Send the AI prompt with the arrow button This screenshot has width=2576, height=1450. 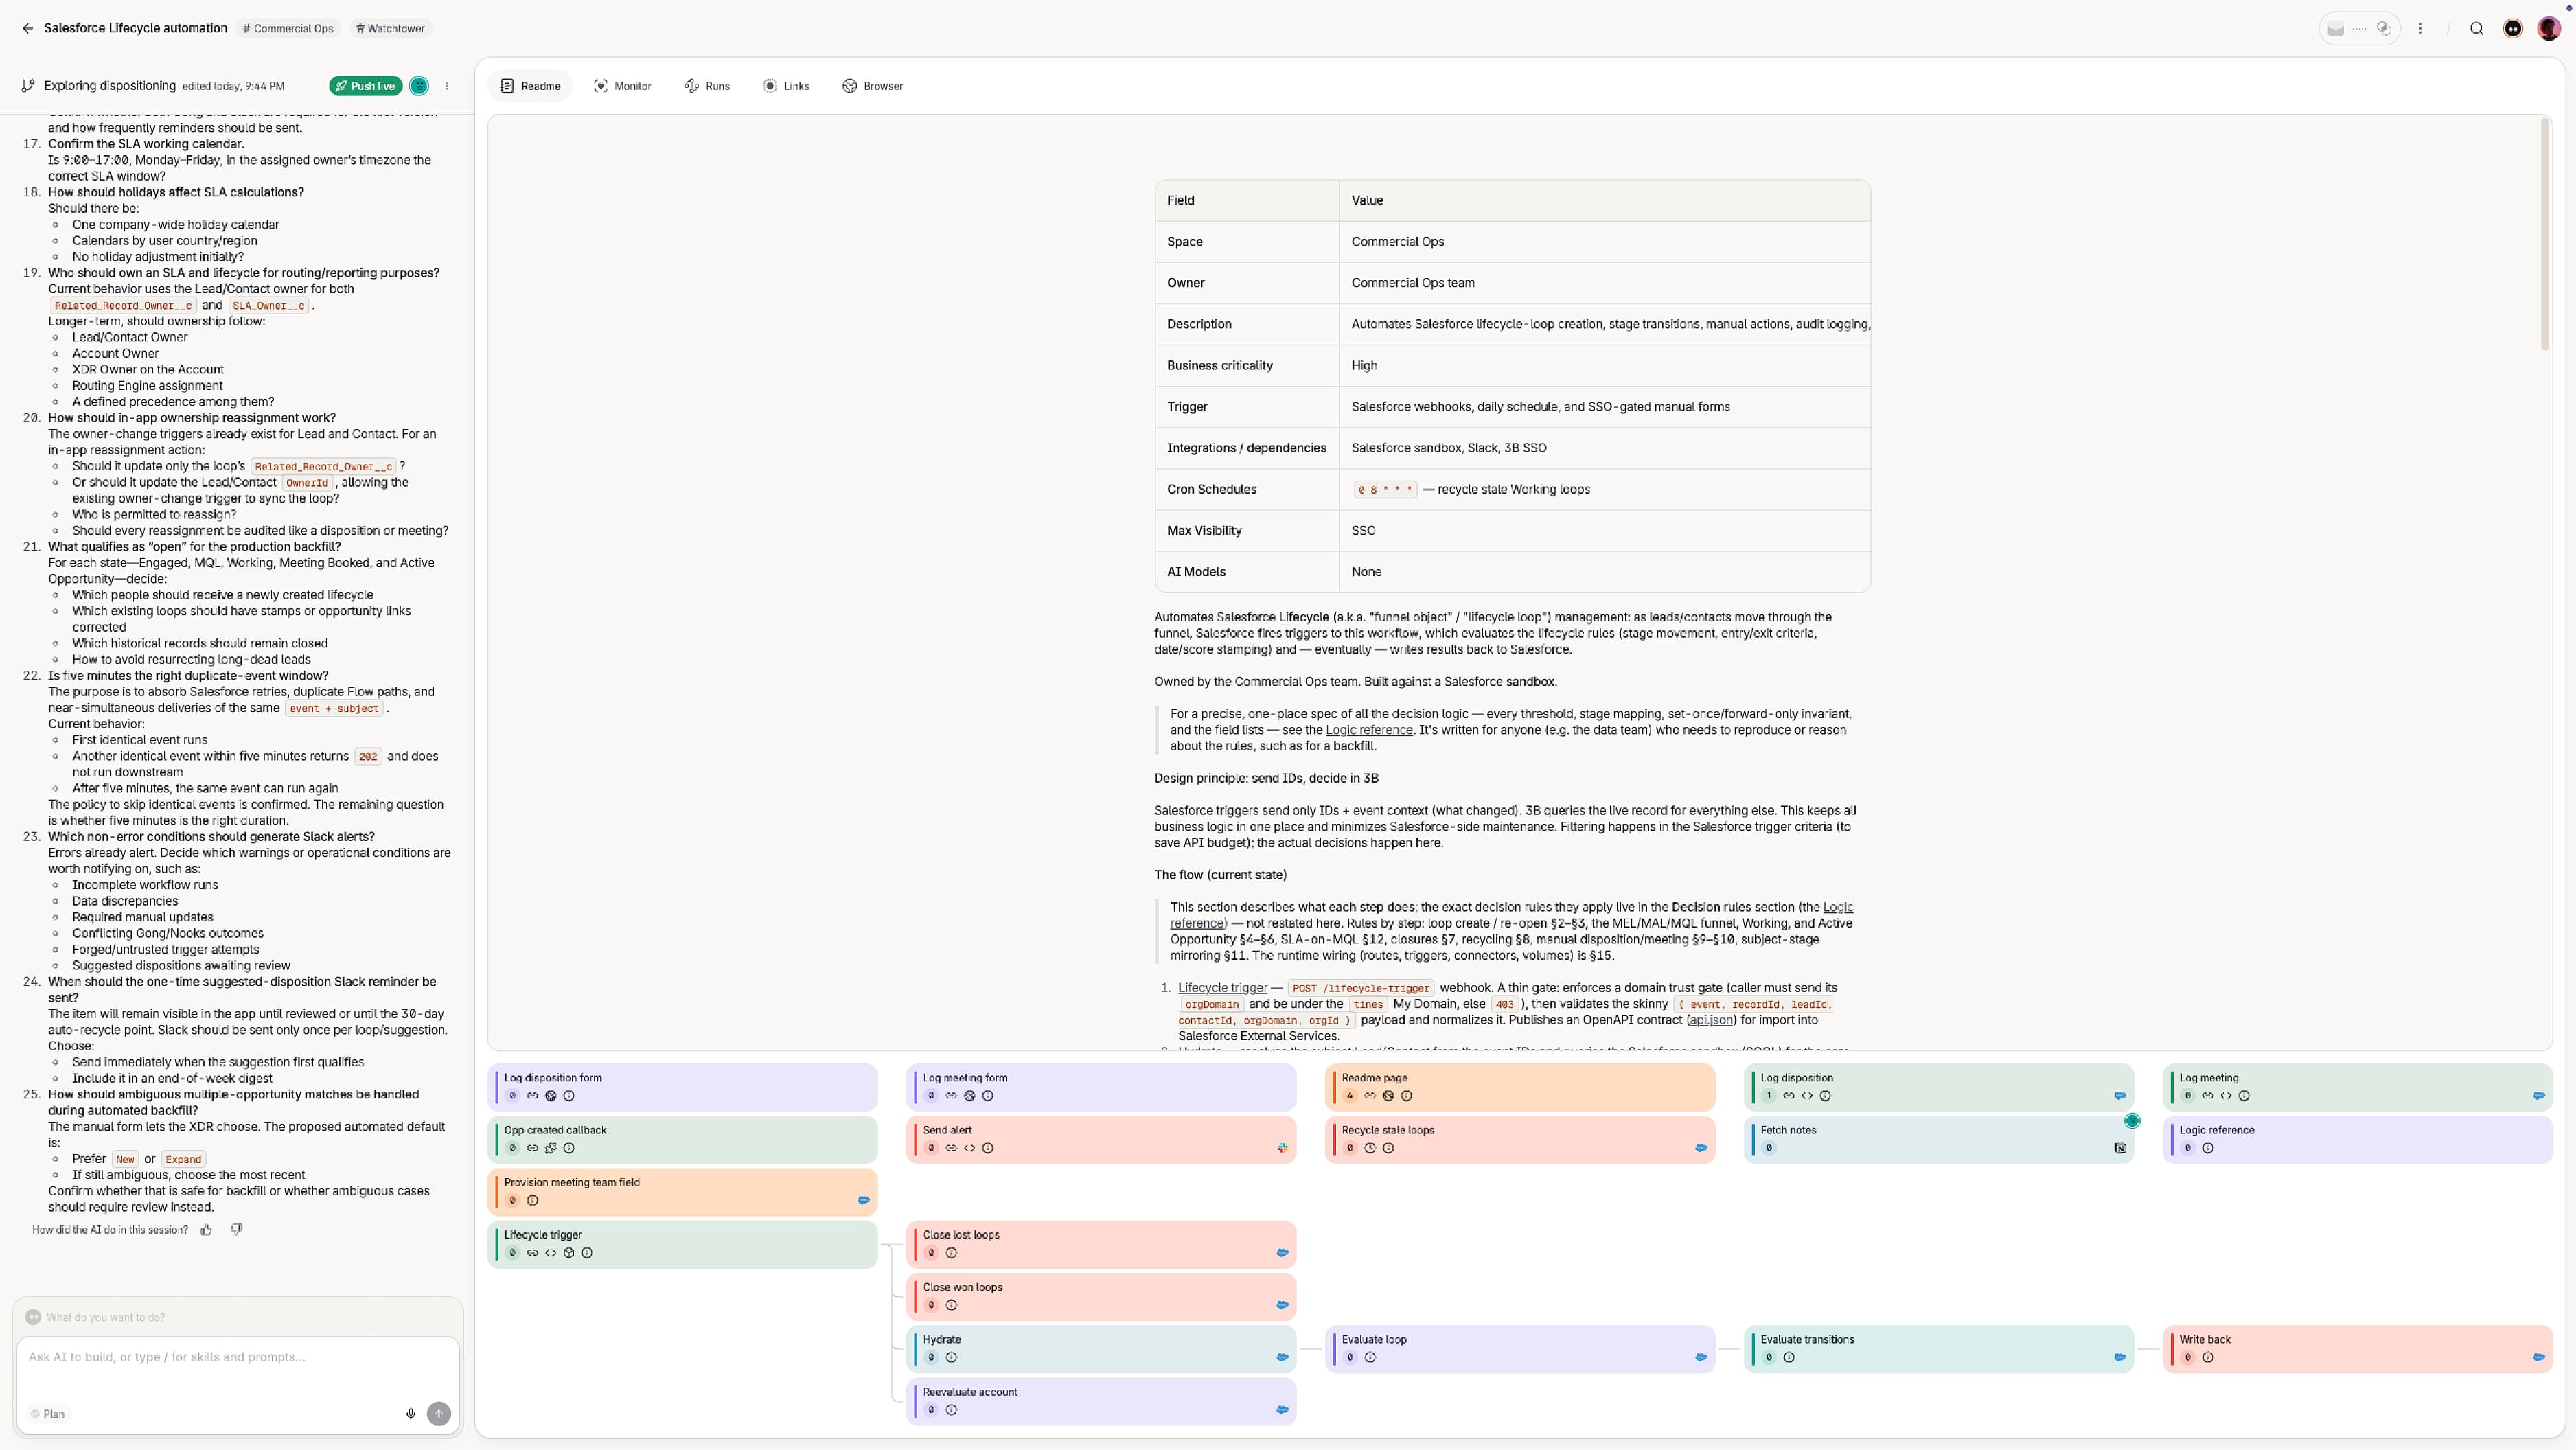[x=438, y=1414]
